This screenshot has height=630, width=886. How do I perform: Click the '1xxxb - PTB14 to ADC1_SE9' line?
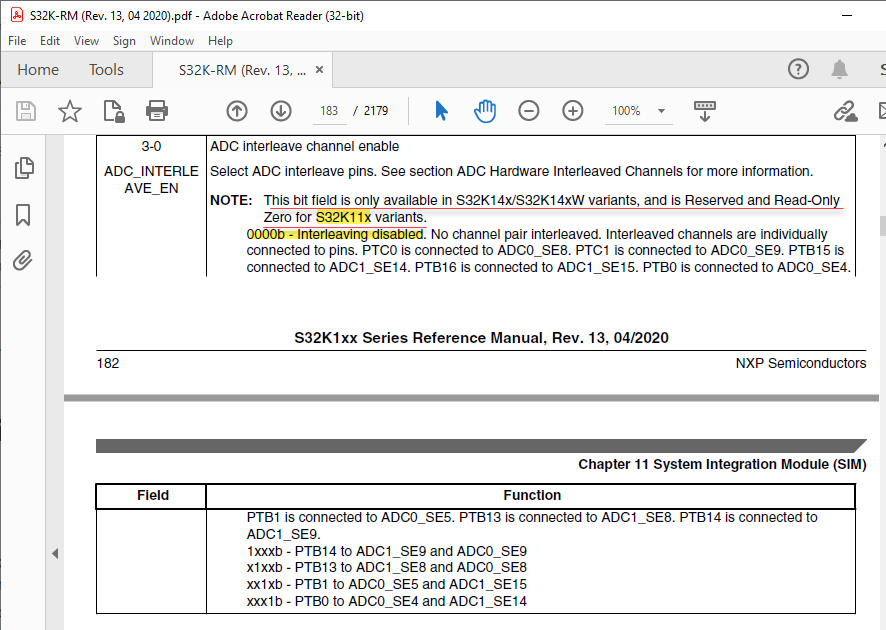pos(386,551)
